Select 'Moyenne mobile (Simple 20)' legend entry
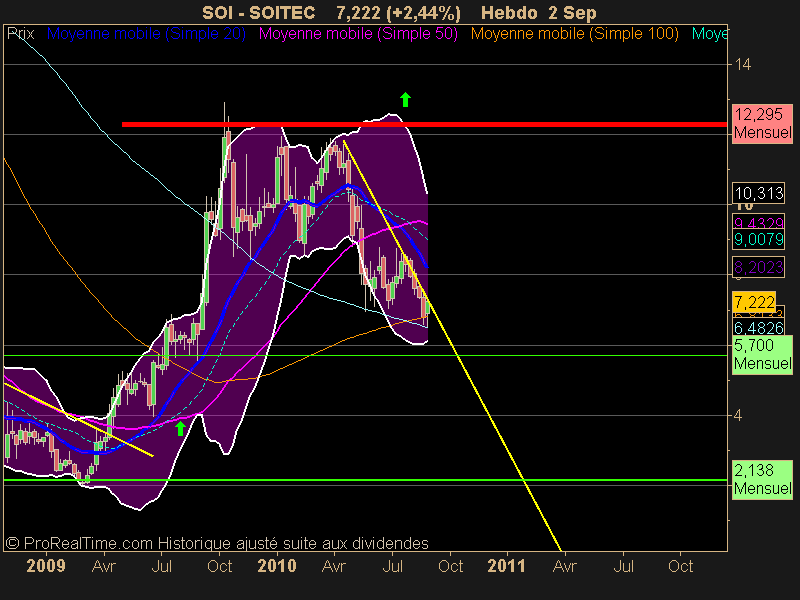The width and height of the screenshot is (800, 600). tap(146, 34)
